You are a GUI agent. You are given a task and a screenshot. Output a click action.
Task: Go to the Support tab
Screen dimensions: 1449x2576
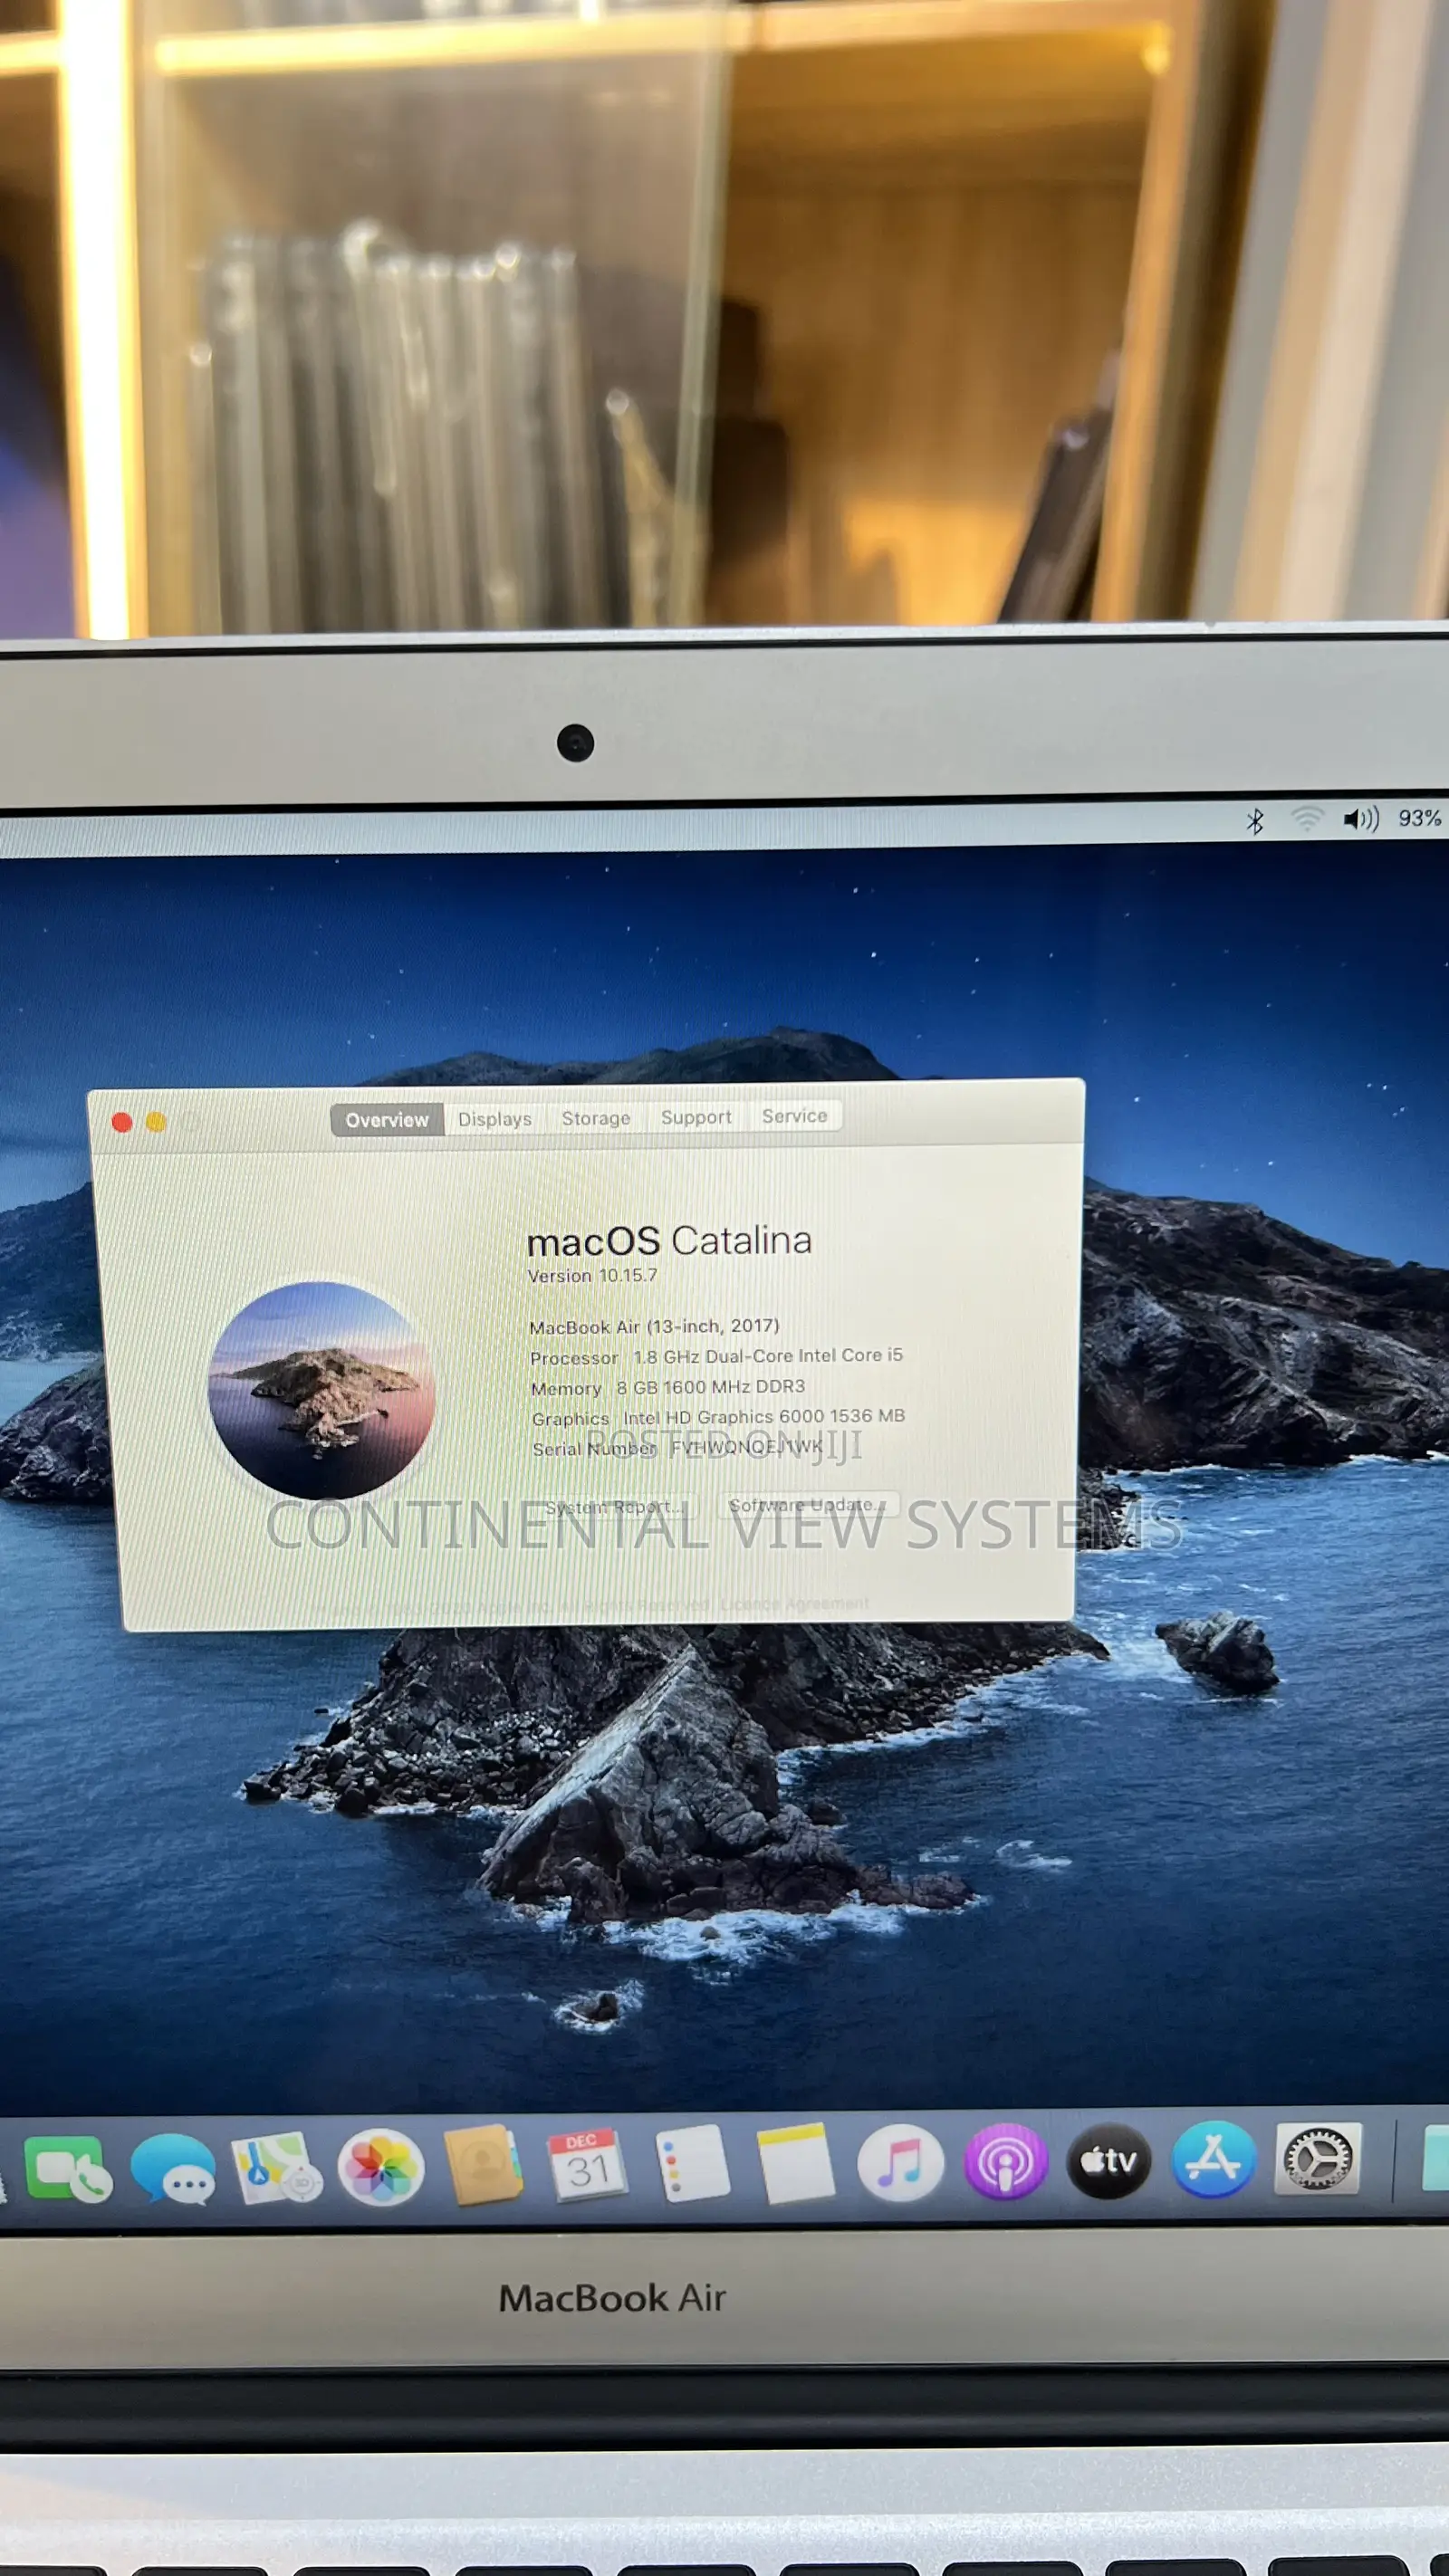click(x=696, y=1117)
